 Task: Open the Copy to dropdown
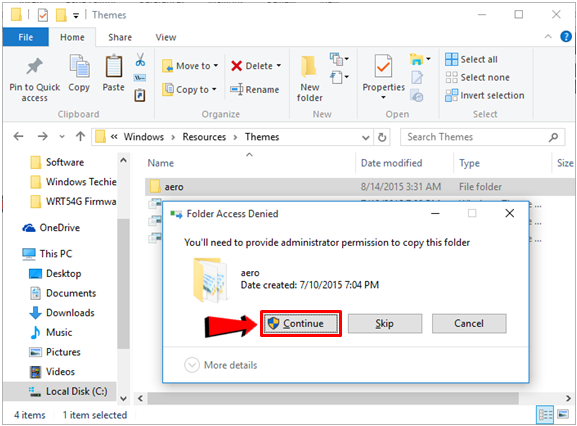click(189, 89)
